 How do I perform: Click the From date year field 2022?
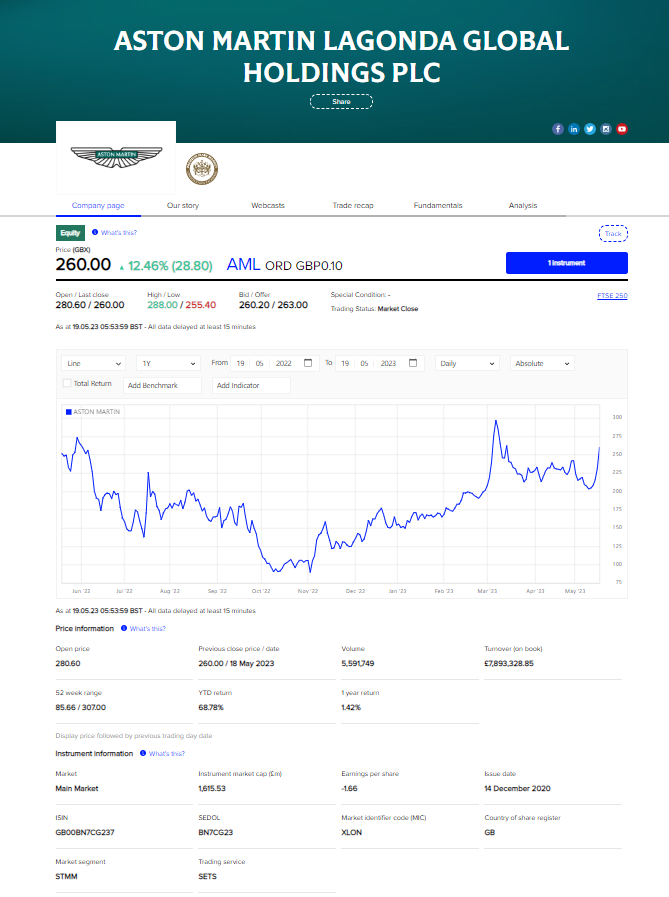click(x=283, y=363)
